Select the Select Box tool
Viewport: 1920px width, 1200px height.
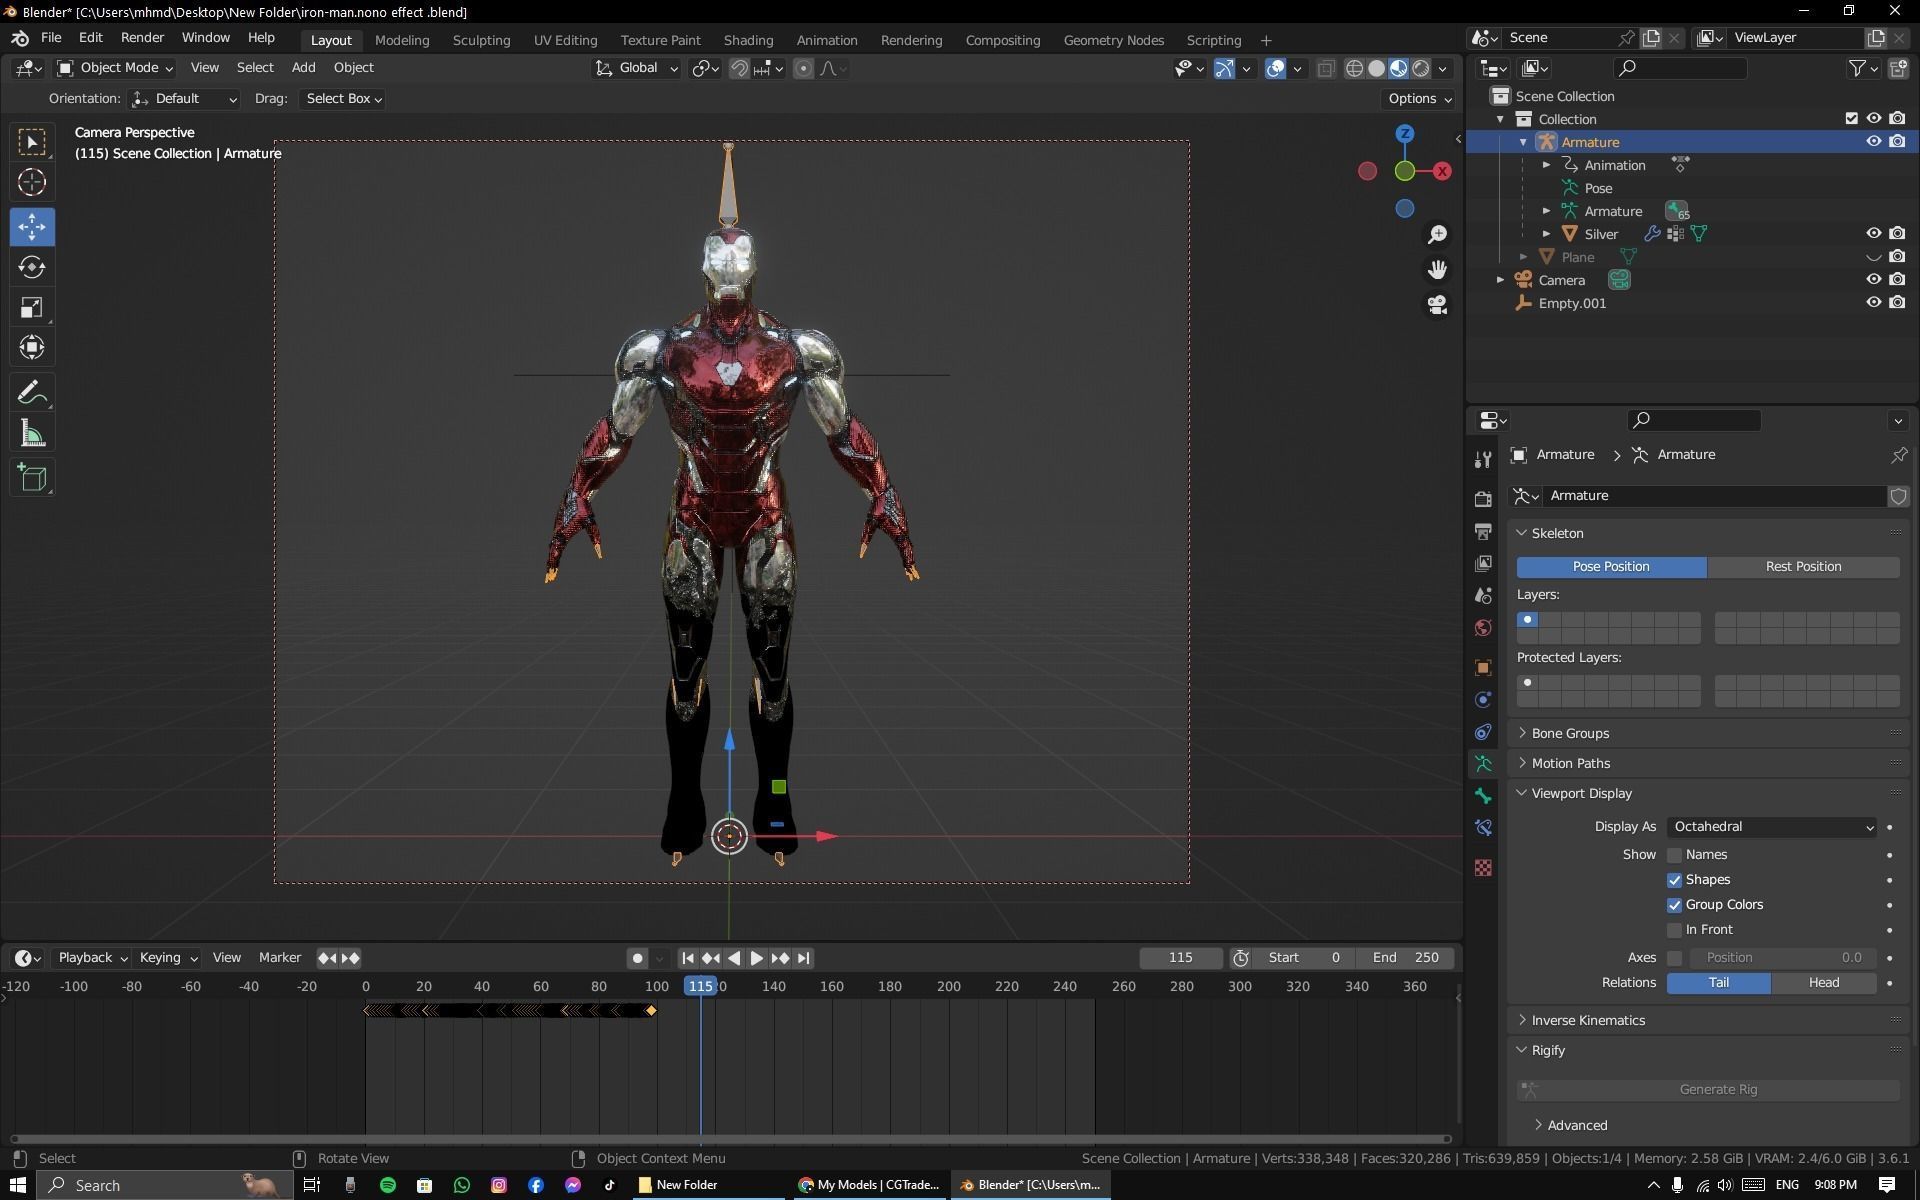(32, 142)
